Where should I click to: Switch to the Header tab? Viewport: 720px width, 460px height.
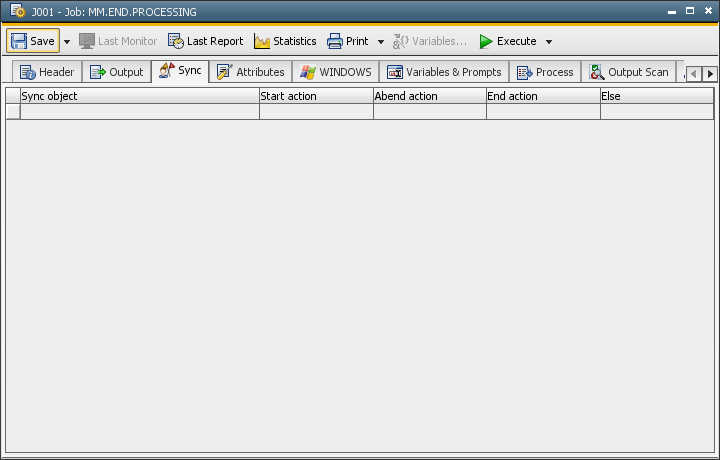click(x=47, y=72)
